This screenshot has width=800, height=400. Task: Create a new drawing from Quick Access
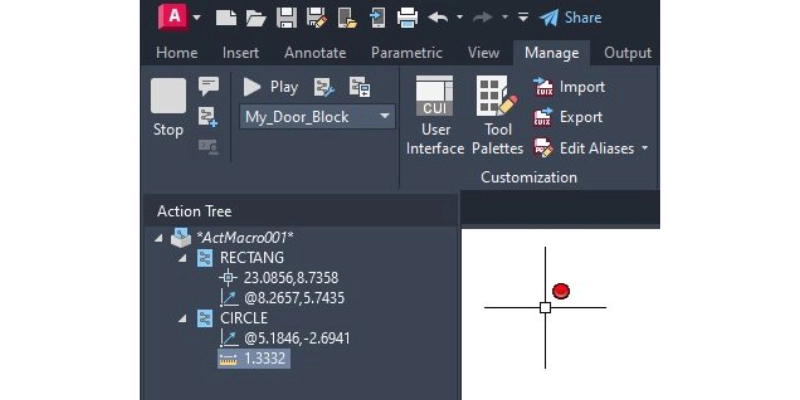pos(226,17)
